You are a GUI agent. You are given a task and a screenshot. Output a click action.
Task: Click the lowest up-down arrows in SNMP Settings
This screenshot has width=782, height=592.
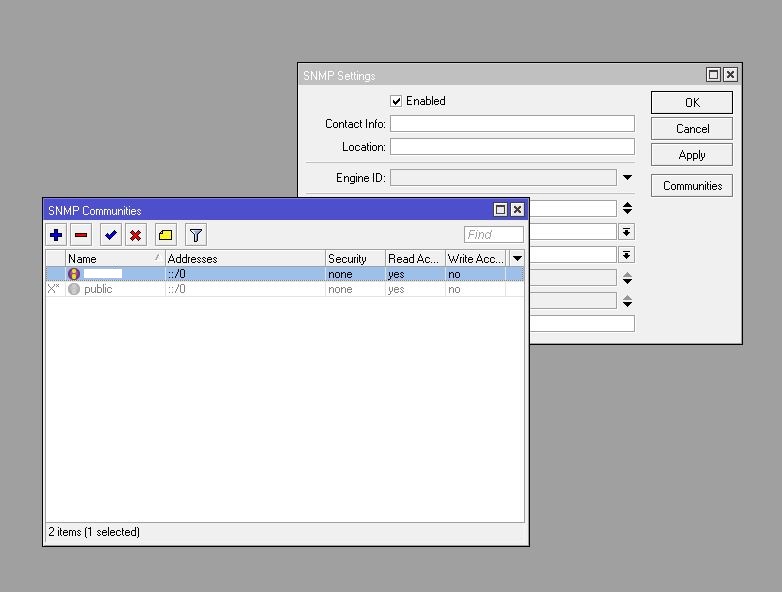(627, 301)
